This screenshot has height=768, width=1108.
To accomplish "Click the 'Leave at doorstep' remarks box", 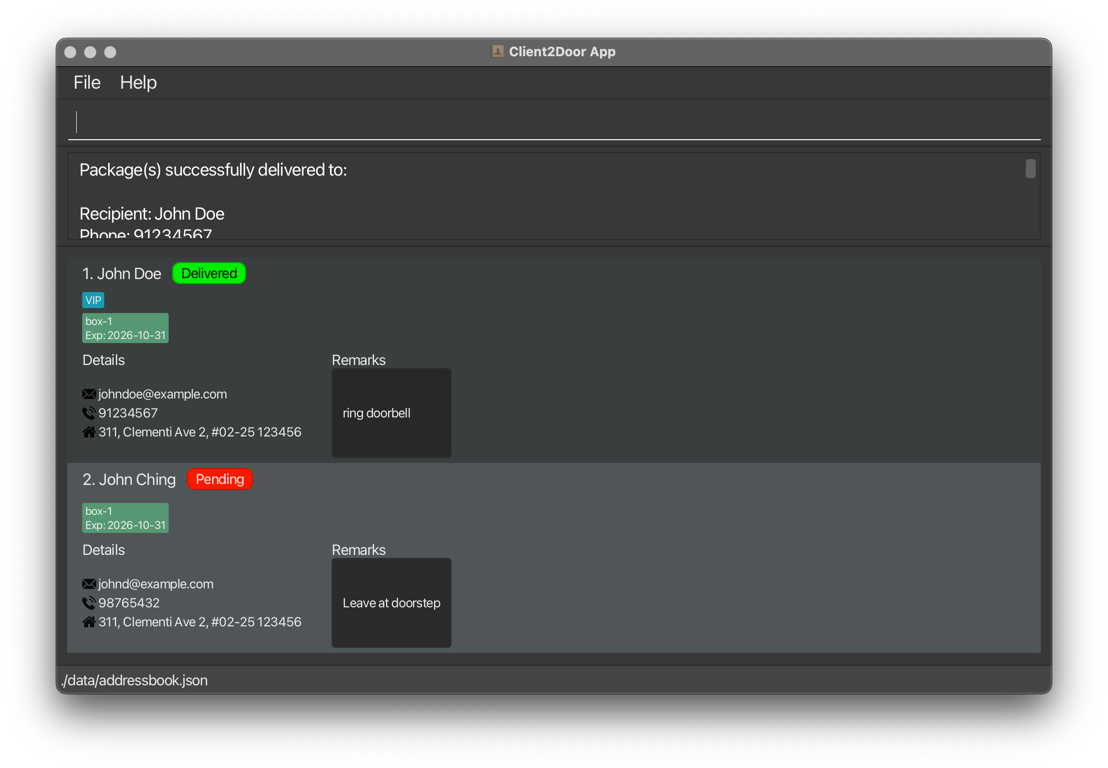I will (391, 603).
